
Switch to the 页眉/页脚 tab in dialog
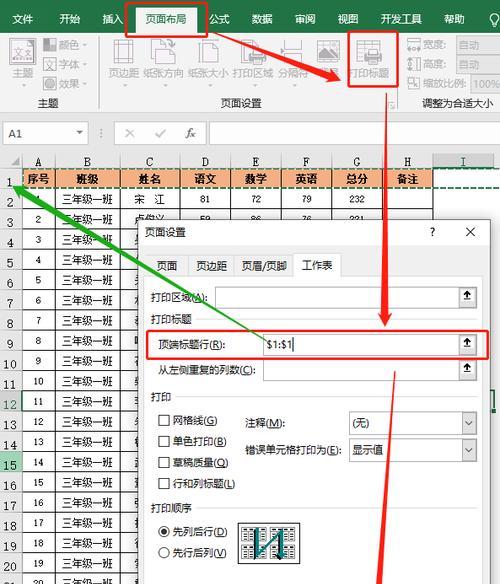[x=264, y=266]
